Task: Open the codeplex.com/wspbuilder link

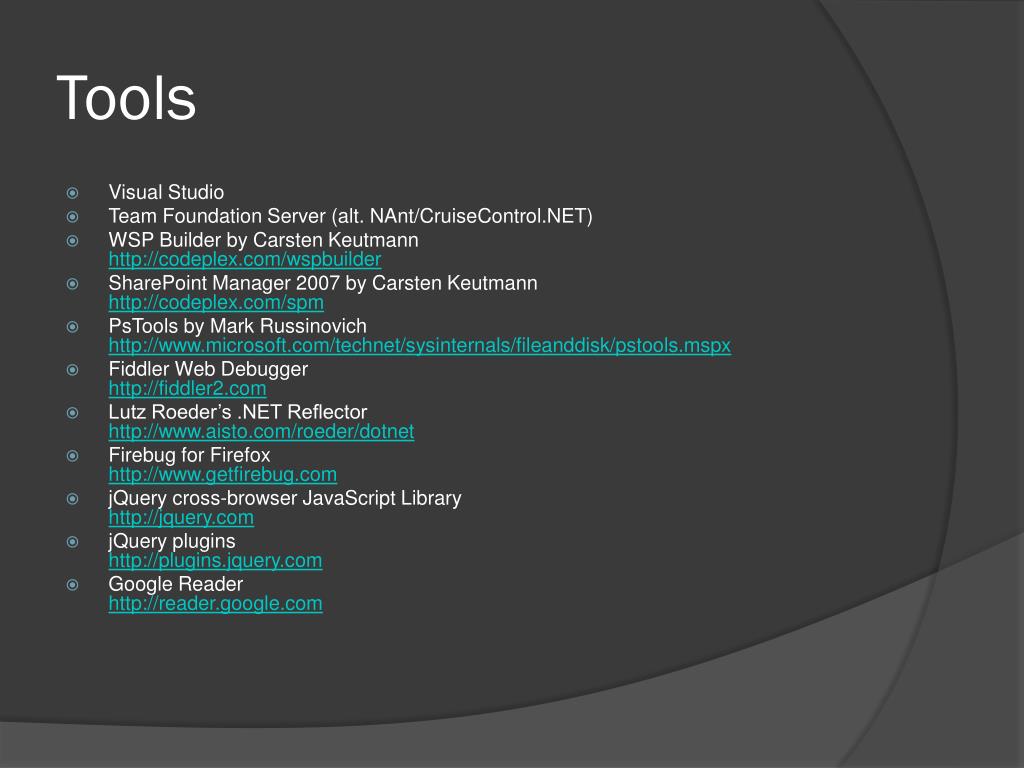Action: click(x=245, y=259)
